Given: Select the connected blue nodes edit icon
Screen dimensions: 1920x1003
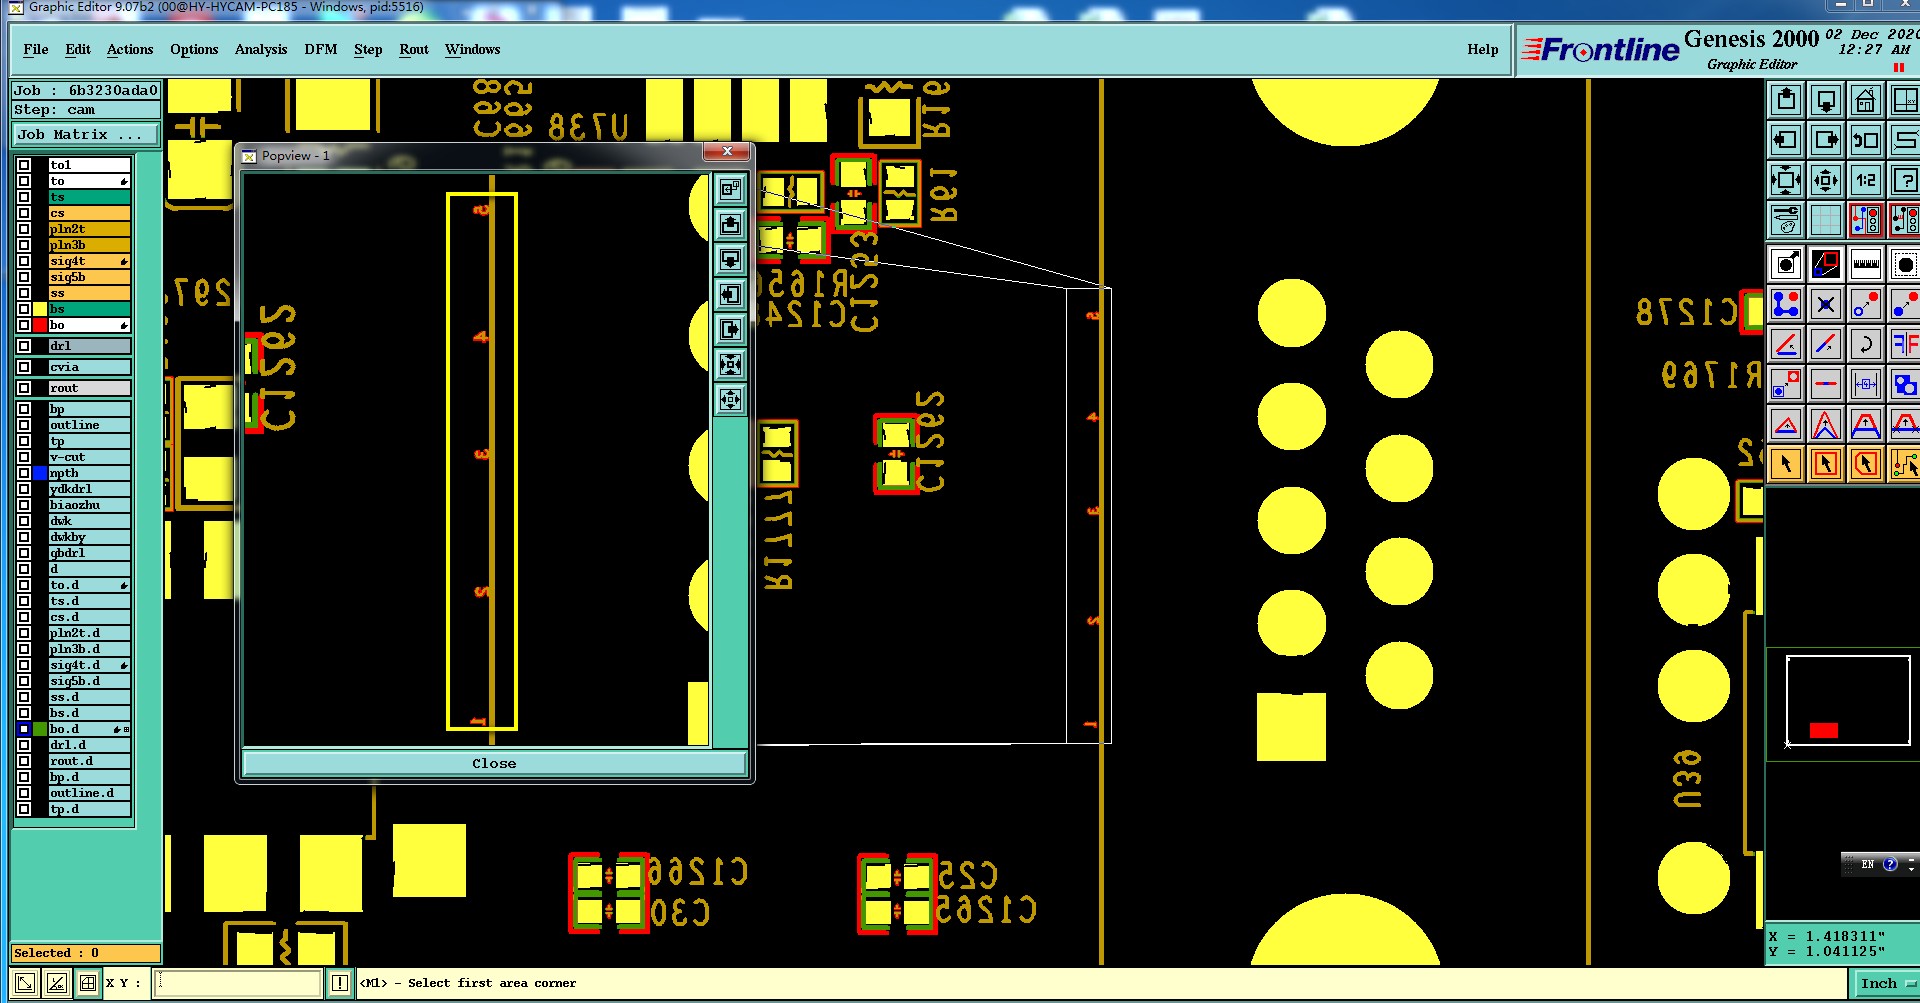Looking at the screenshot, I should [1786, 304].
